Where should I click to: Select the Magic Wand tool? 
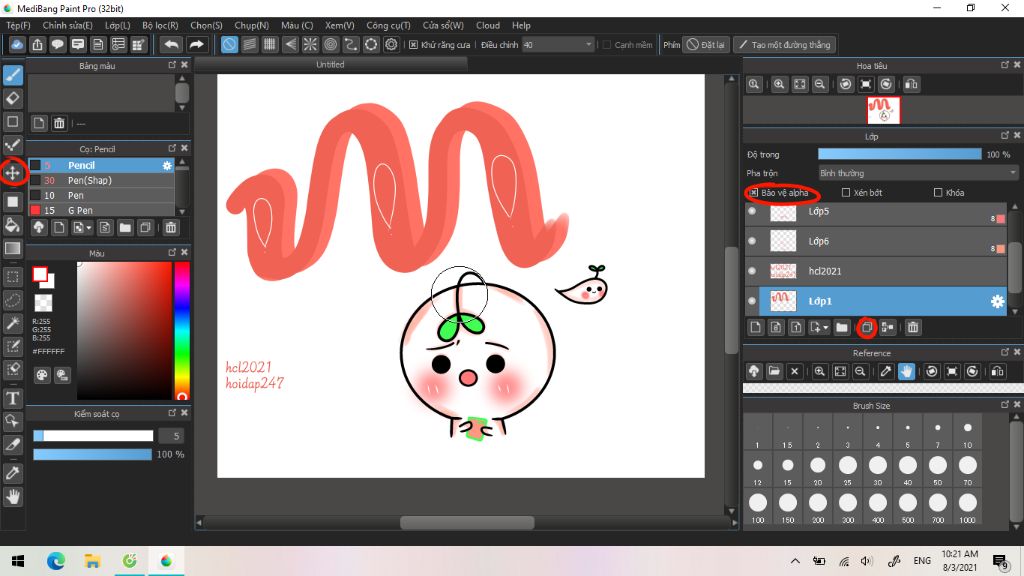pyautogui.click(x=13, y=323)
